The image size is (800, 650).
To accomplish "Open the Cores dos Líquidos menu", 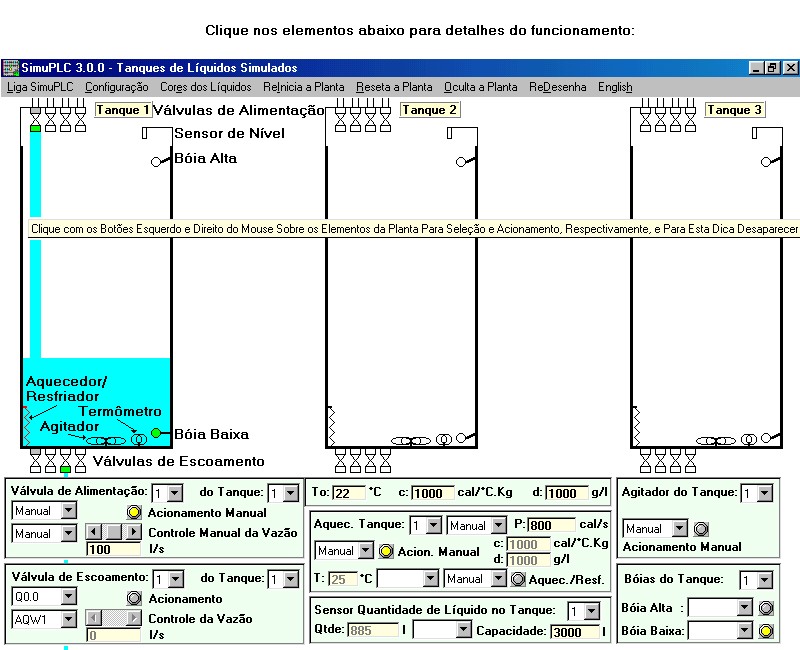I will [206, 87].
